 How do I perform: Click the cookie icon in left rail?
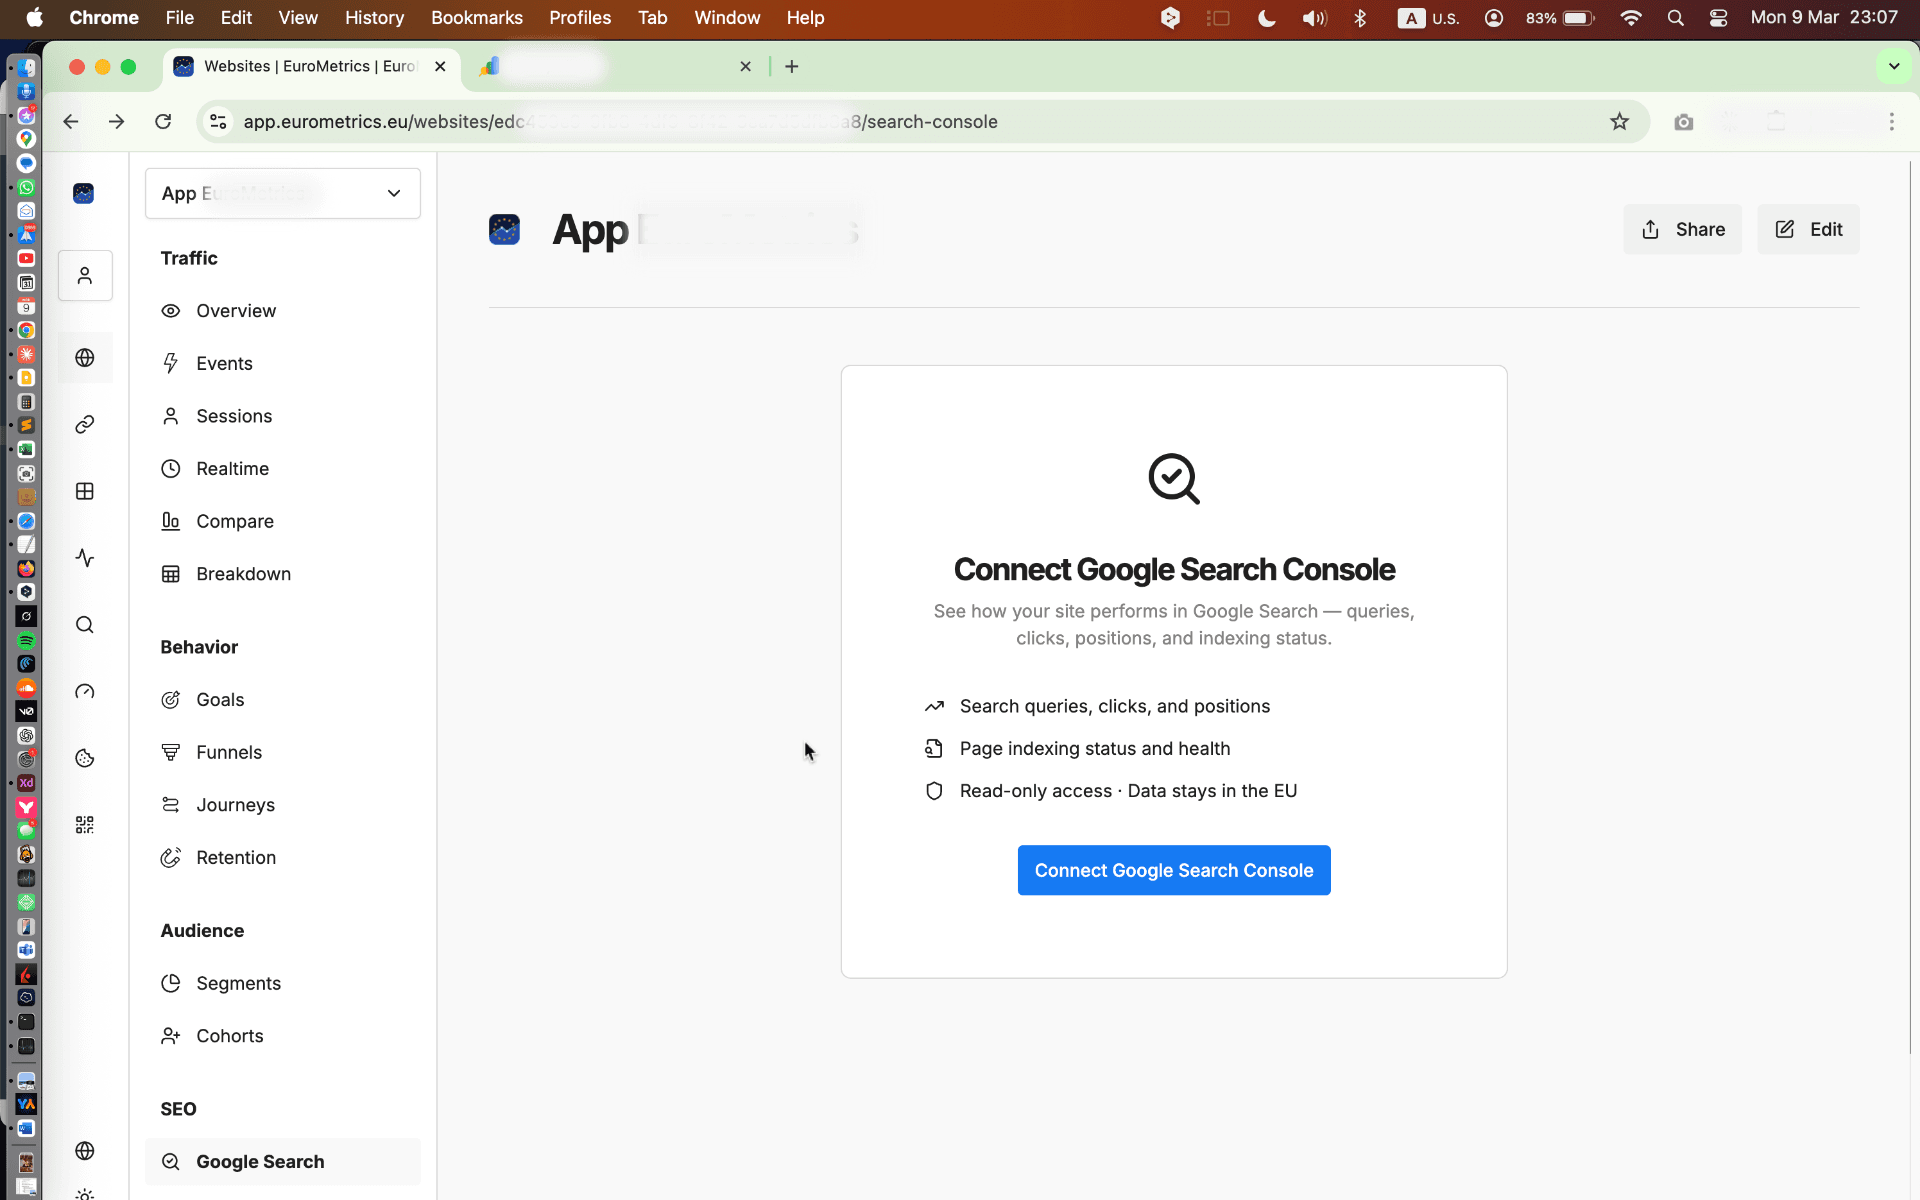click(85, 758)
